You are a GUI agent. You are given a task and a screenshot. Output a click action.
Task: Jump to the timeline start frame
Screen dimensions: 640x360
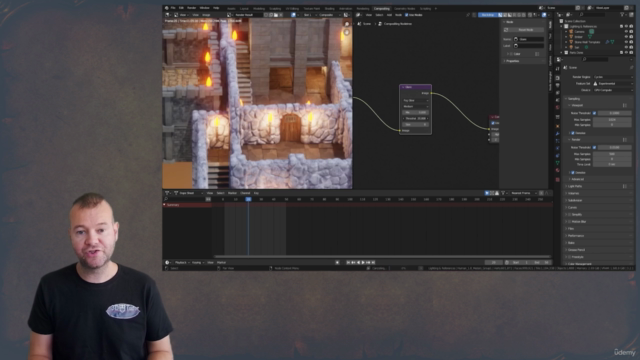348,262
